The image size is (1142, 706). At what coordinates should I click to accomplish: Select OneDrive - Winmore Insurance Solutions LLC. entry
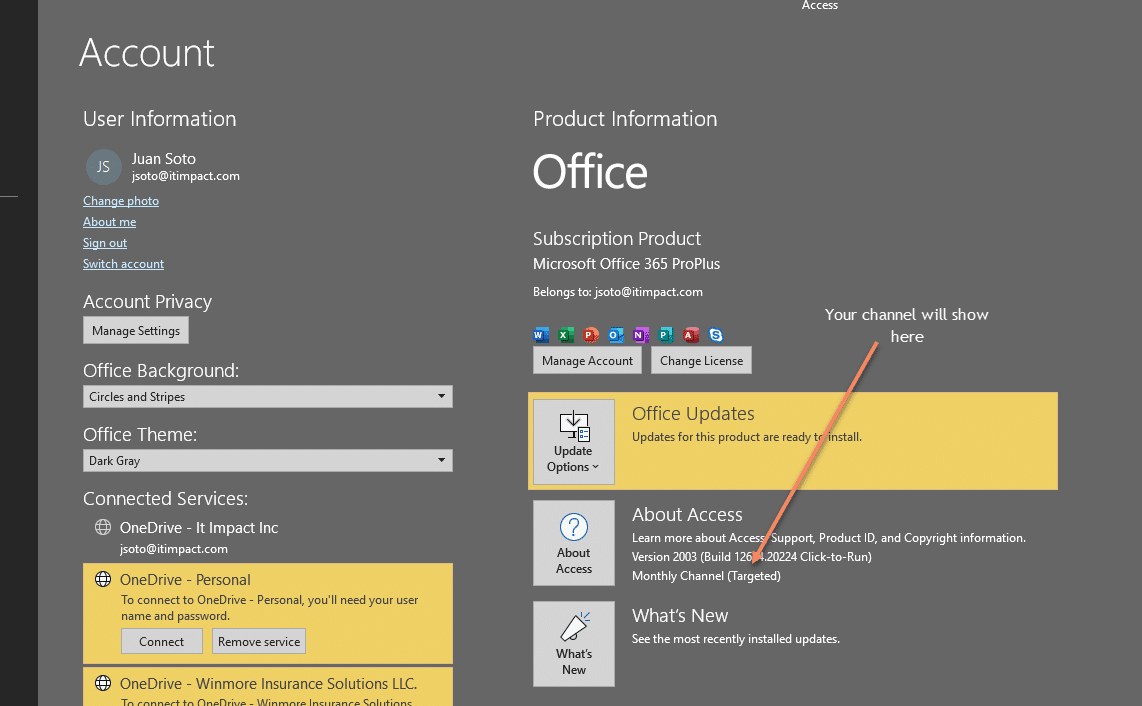(268, 683)
